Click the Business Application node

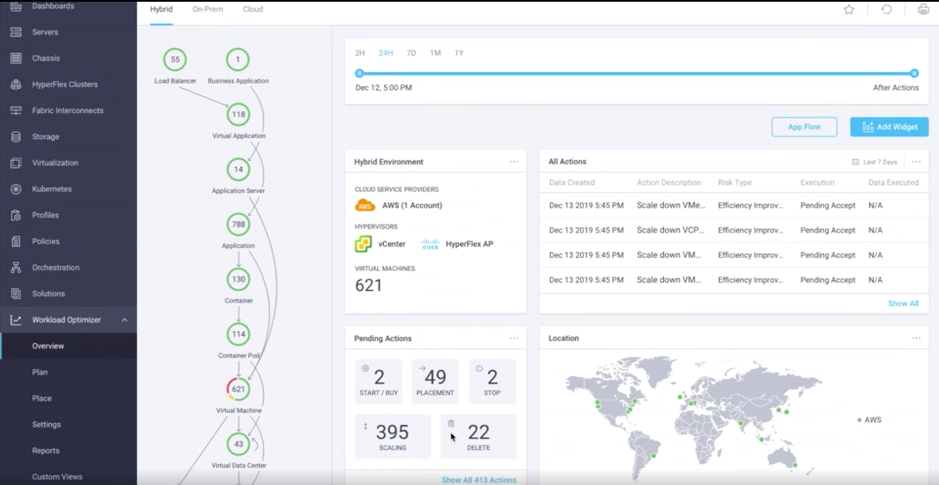point(238,59)
